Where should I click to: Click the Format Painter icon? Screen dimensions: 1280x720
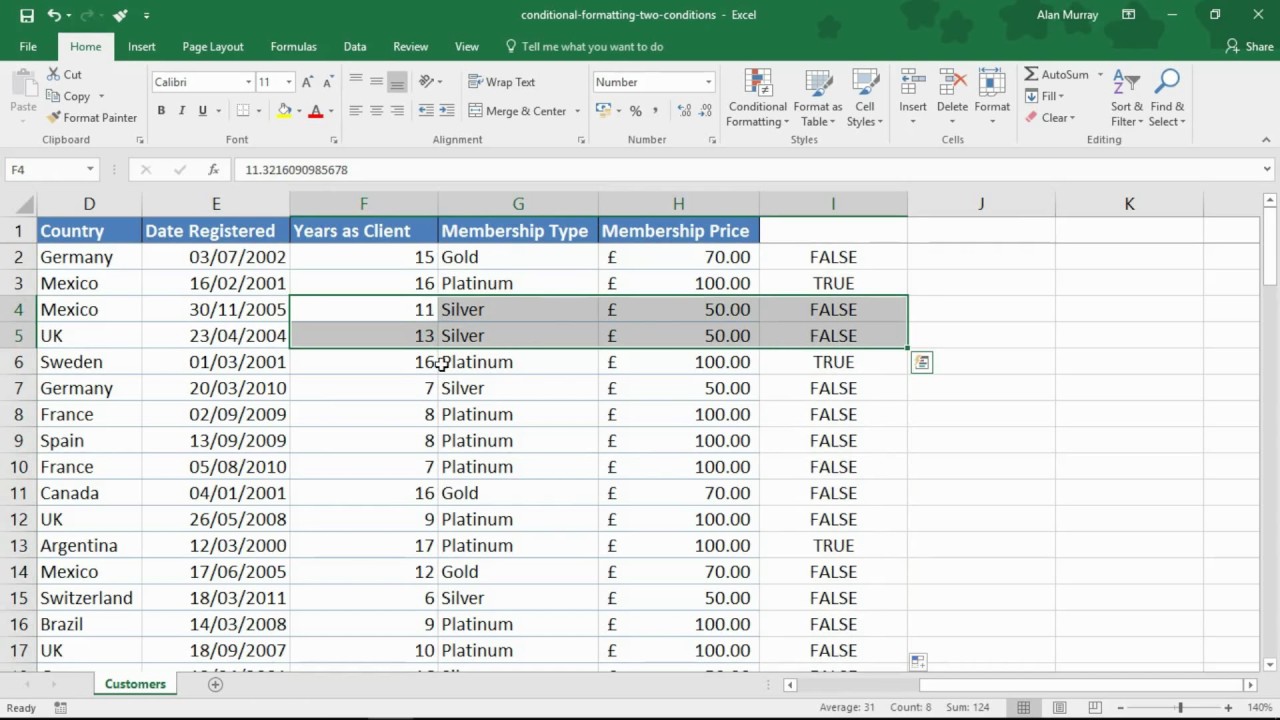(54, 117)
